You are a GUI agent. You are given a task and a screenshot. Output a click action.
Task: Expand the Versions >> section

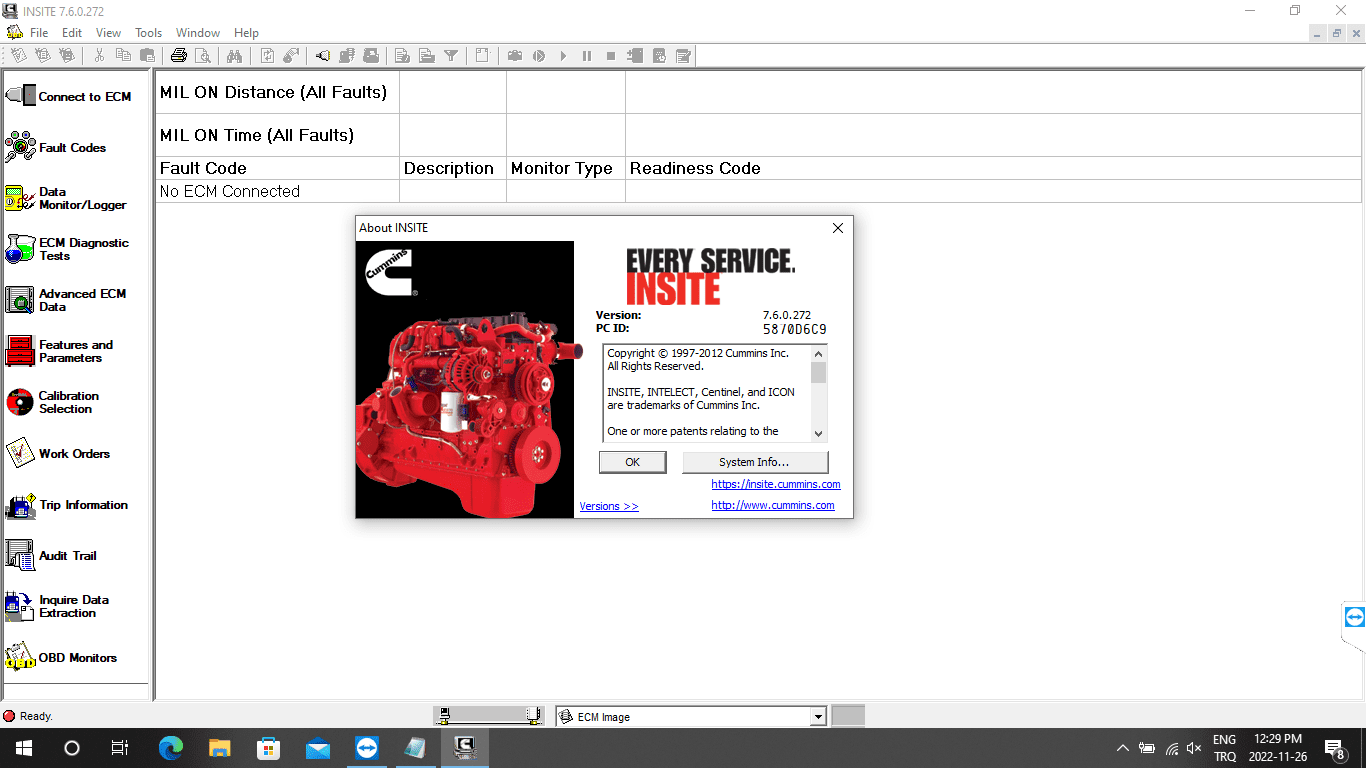pos(608,506)
